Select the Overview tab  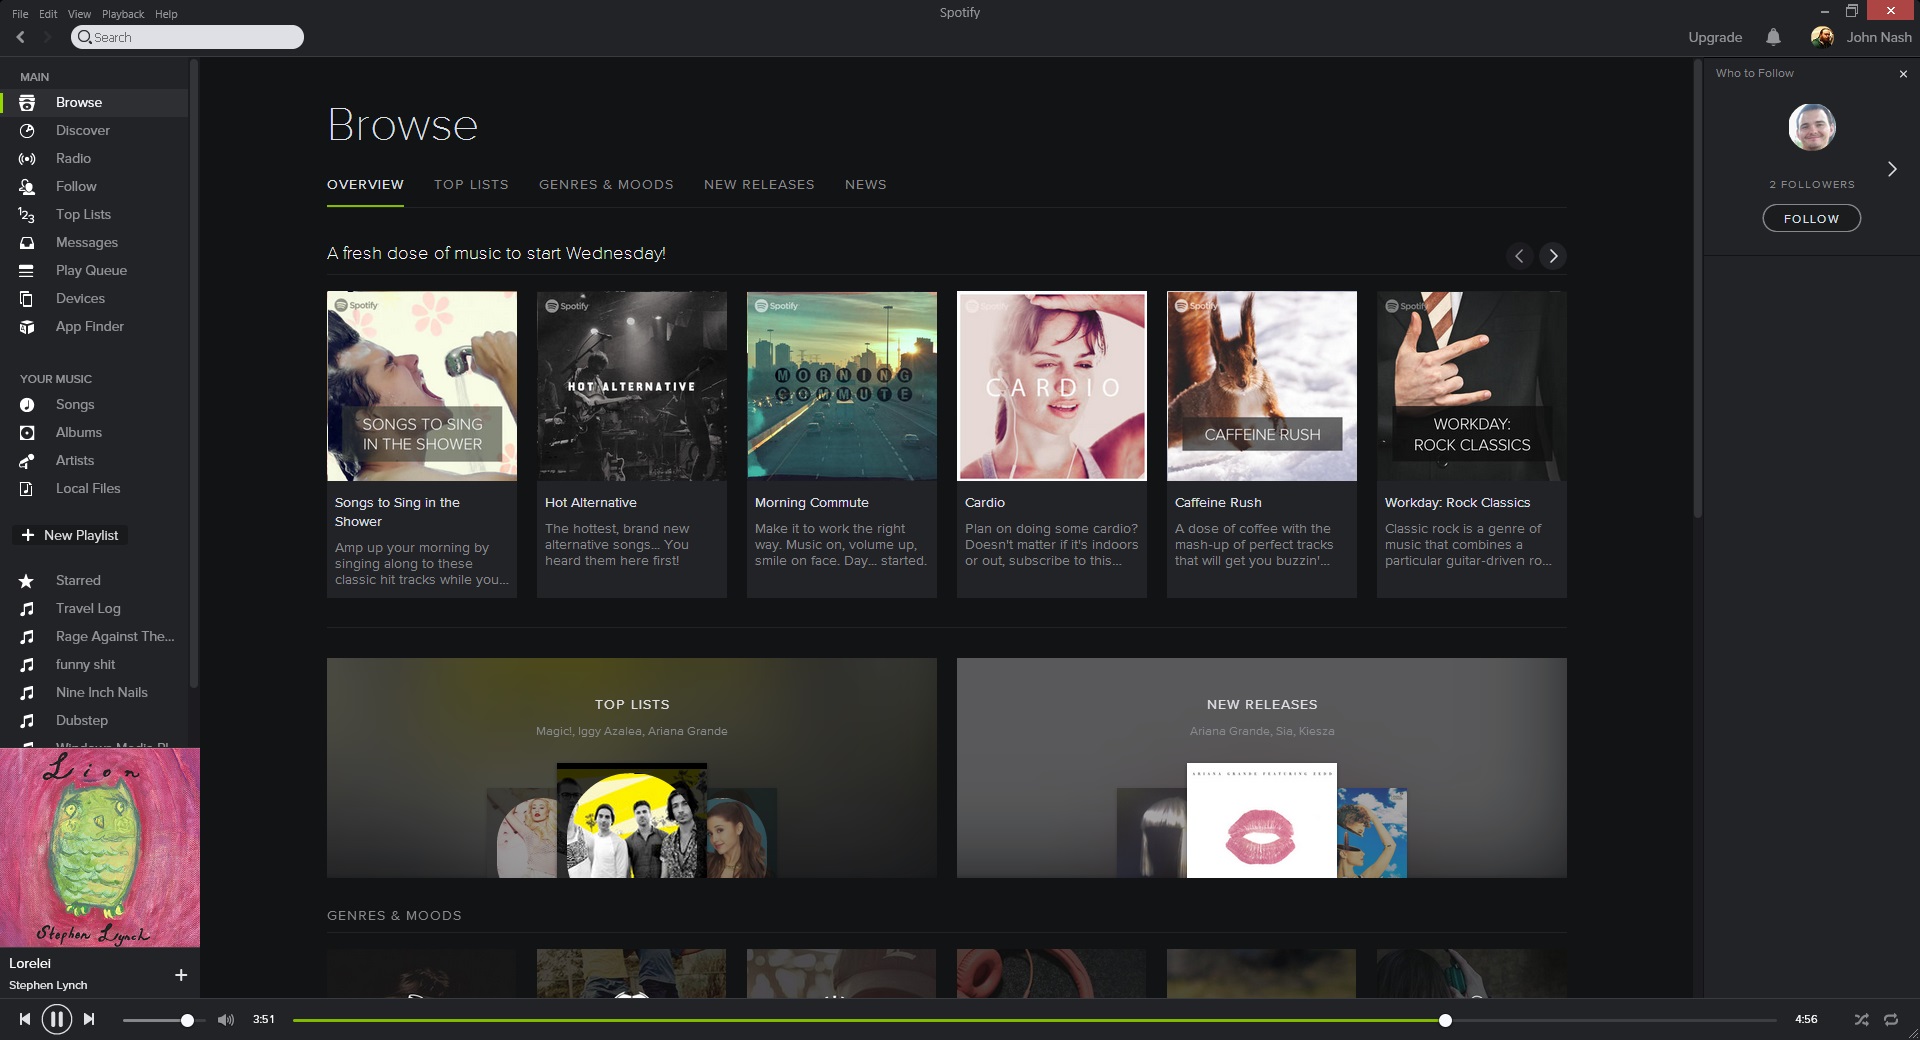coord(365,185)
